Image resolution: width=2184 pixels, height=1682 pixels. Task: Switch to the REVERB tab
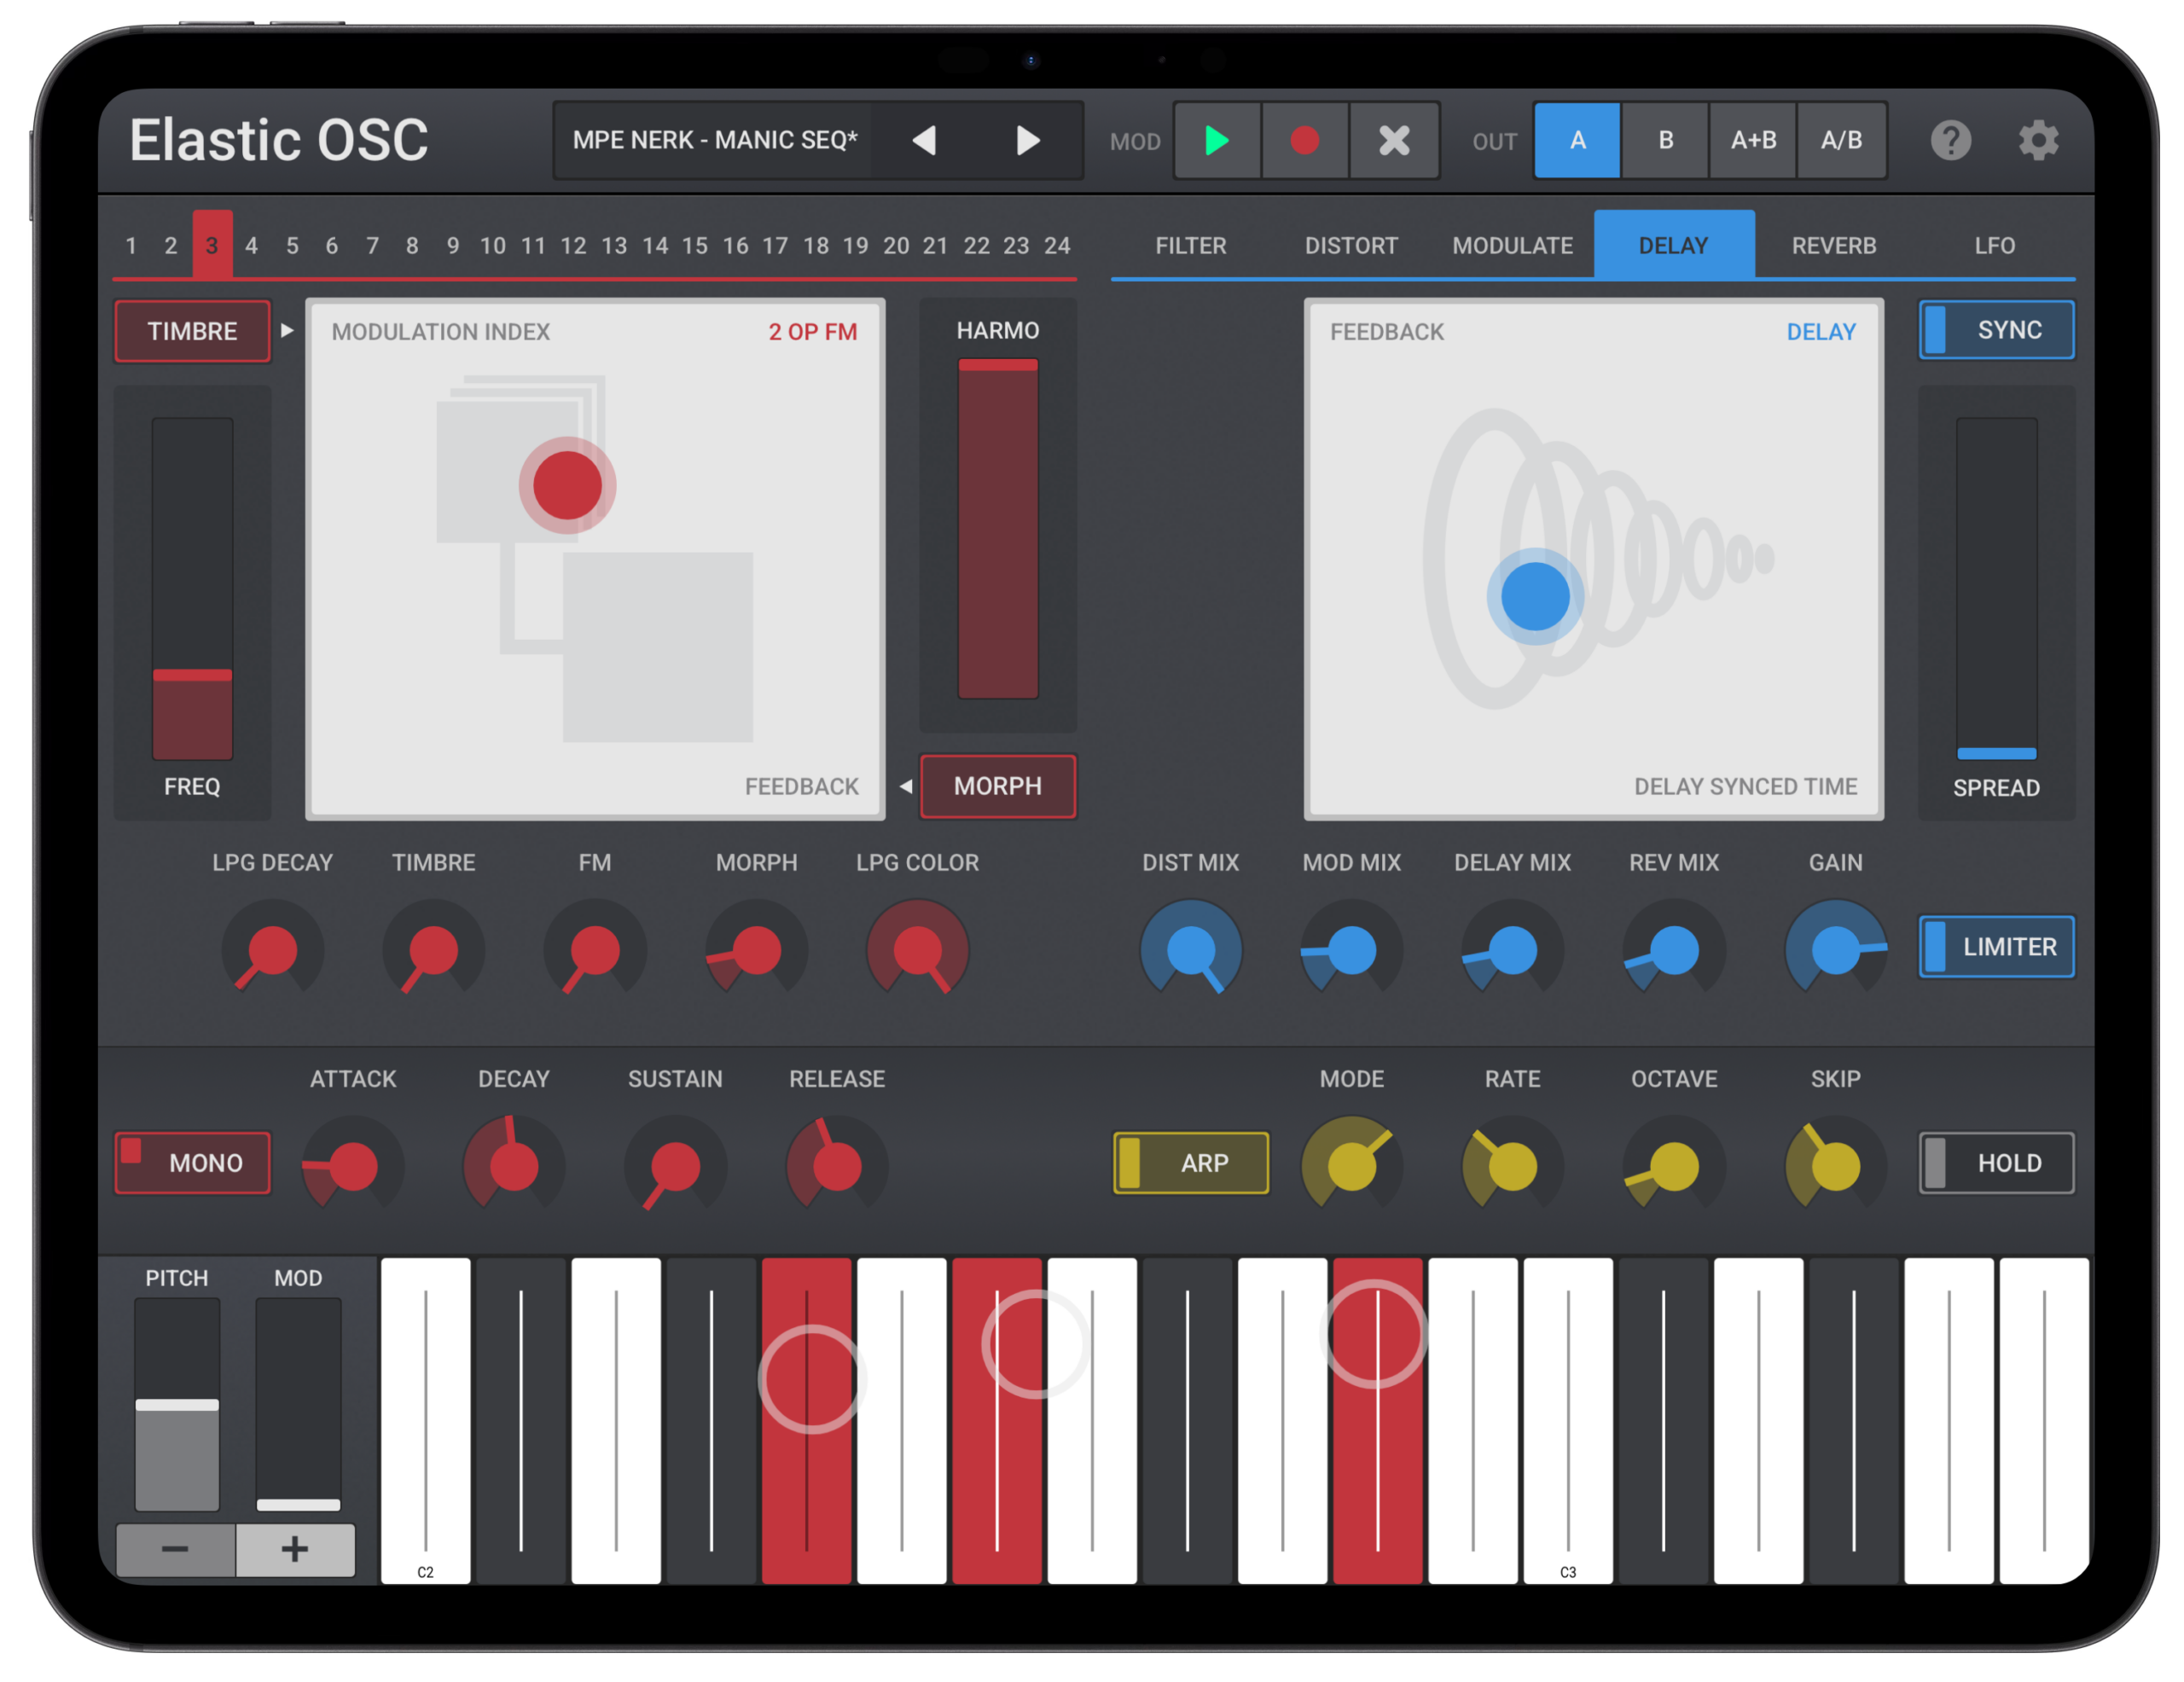1833,246
